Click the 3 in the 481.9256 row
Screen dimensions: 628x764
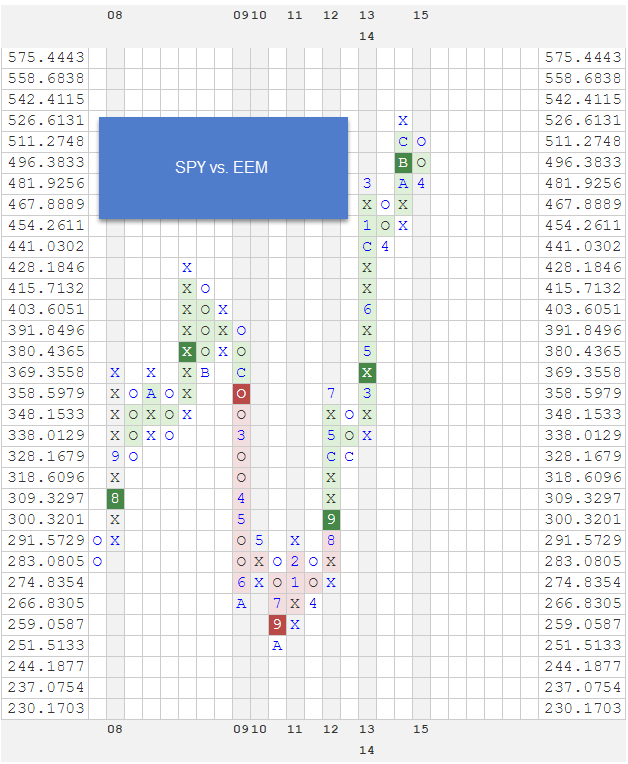367,184
